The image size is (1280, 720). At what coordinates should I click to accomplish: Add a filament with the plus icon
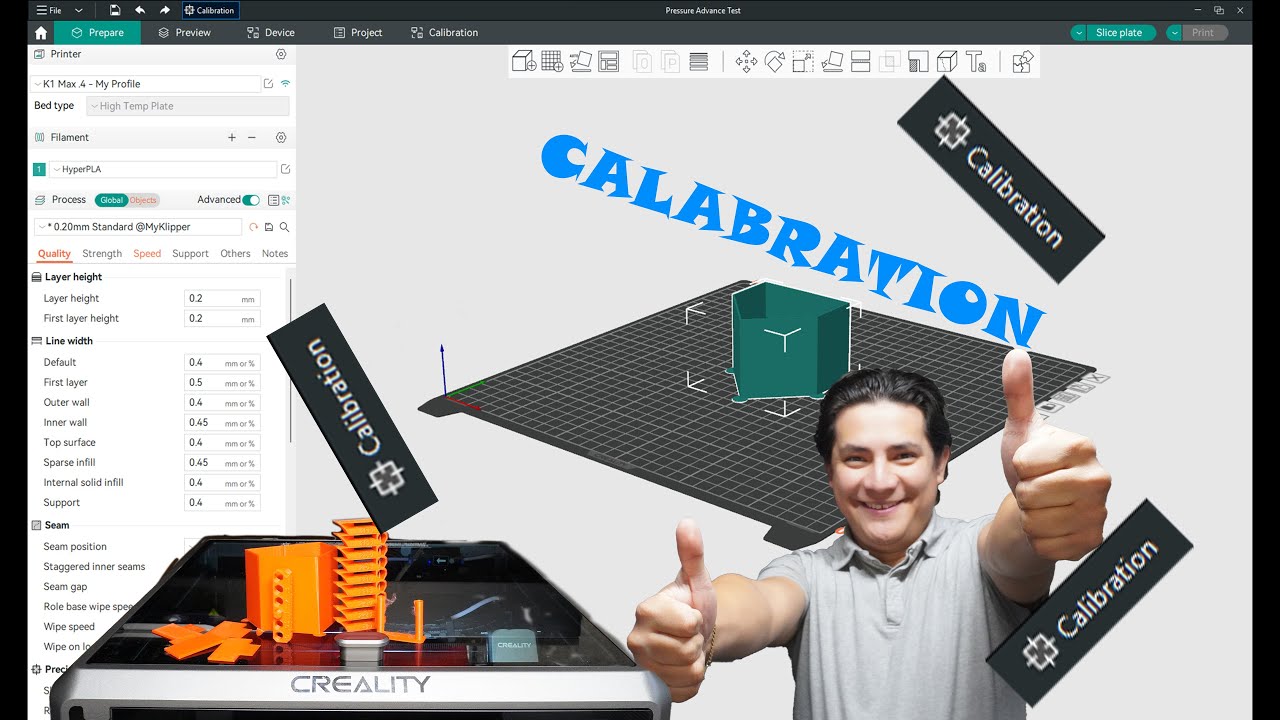coord(232,137)
